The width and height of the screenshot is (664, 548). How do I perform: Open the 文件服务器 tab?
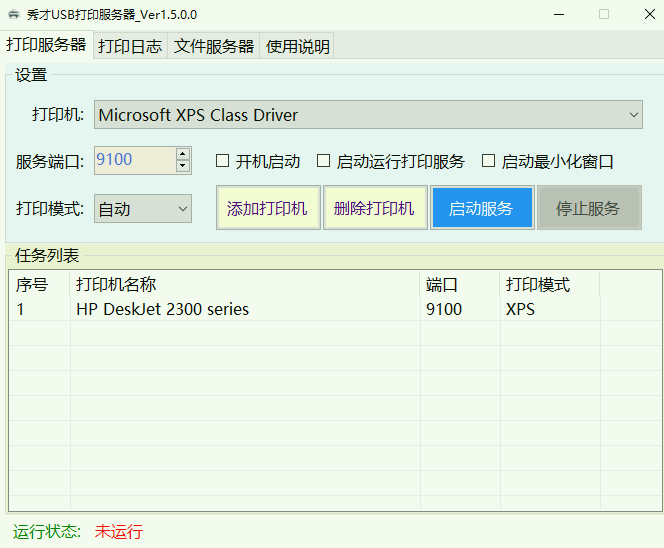pyautogui.click(x=214, y=46)
